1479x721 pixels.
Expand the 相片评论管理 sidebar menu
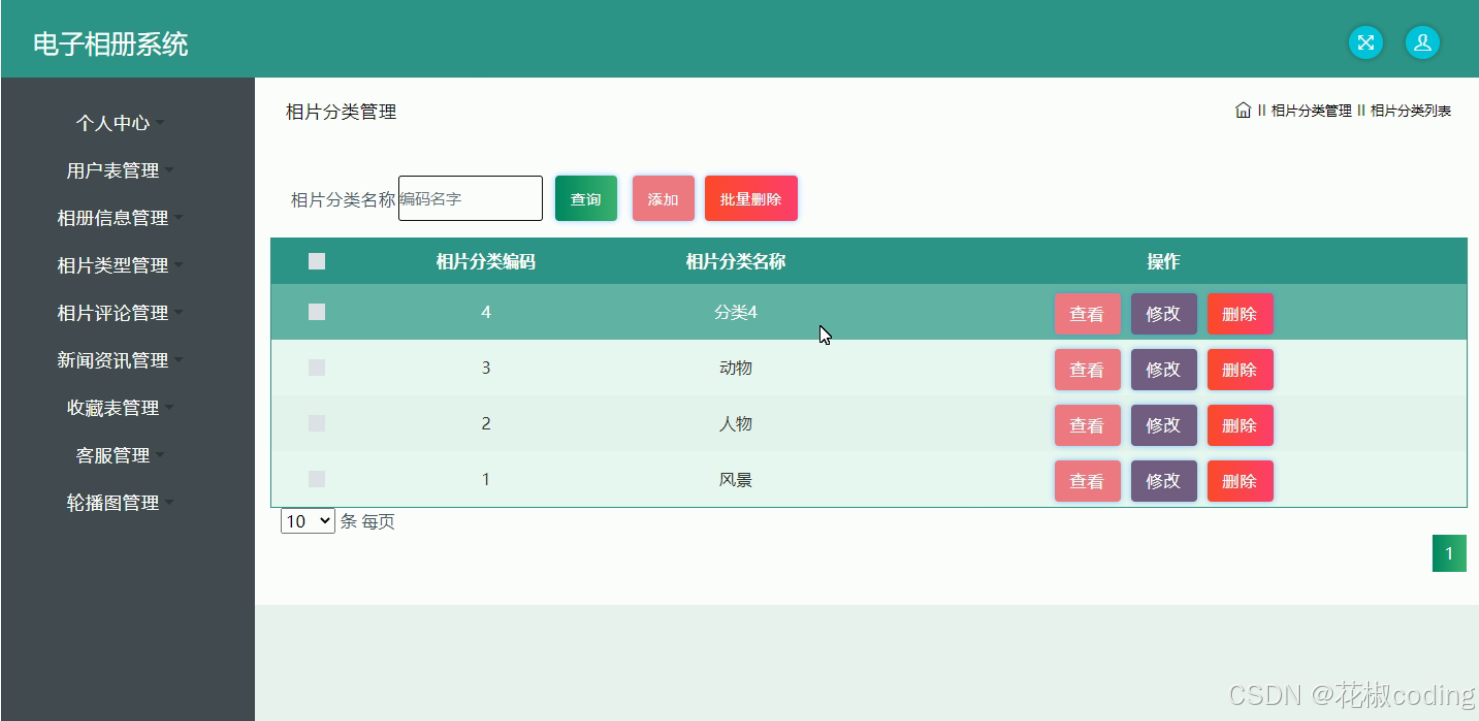point(119,313)
